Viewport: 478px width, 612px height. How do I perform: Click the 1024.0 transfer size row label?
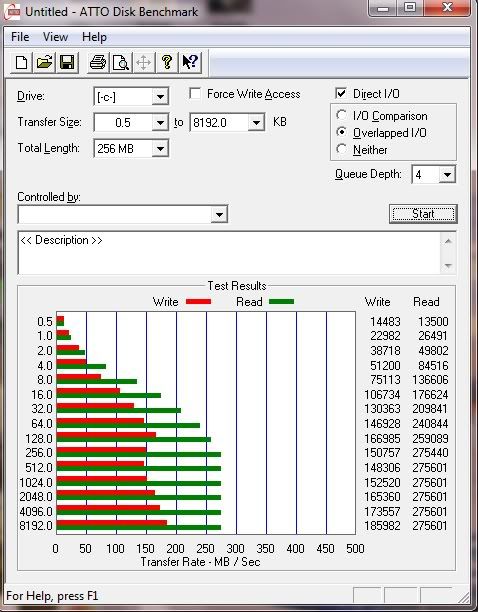point(36,482)
